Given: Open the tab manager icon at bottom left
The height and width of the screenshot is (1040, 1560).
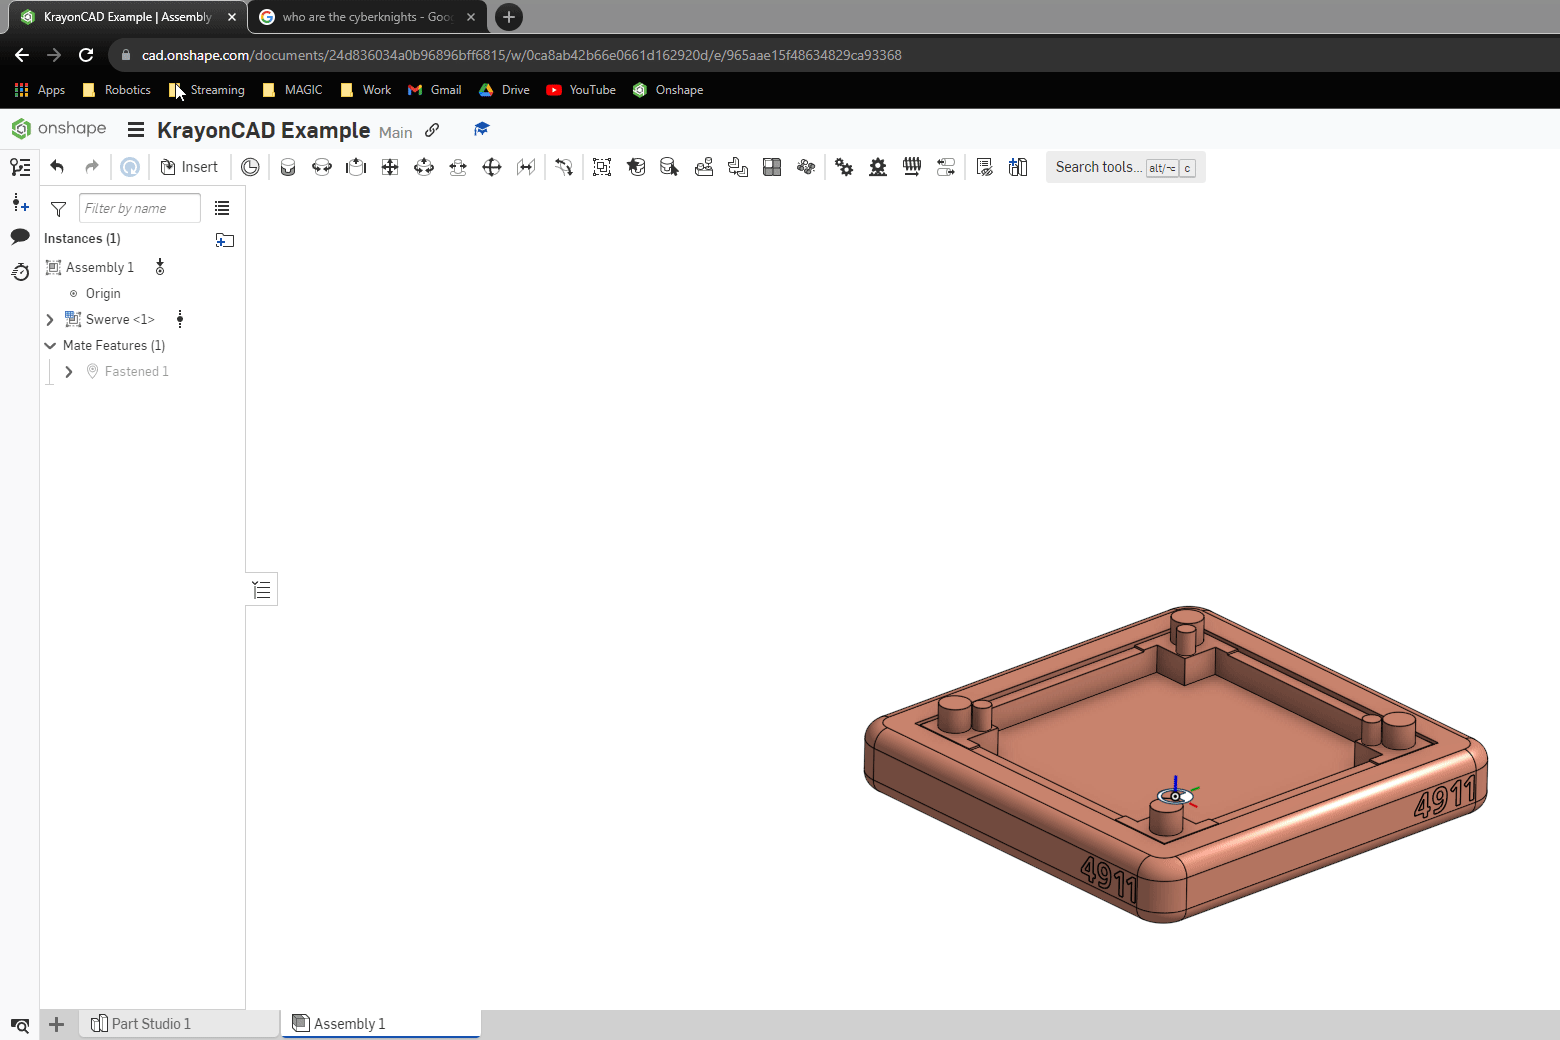Looking at the screenshot, I should (x=20, y=1025).
